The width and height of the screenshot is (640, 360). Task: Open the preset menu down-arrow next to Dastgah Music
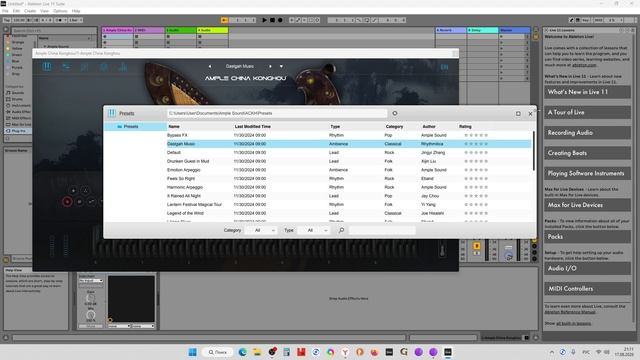(281, 66)
